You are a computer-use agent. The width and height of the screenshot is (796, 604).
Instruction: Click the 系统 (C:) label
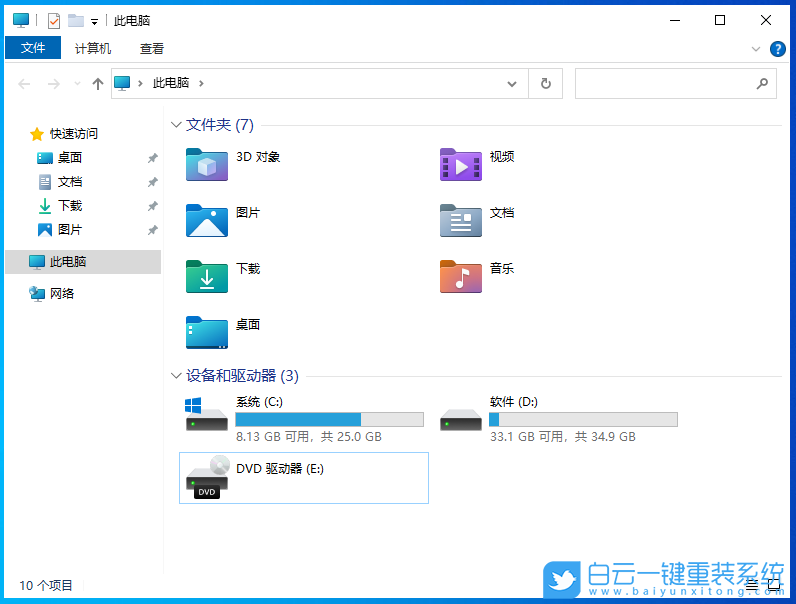pos(259,402)
